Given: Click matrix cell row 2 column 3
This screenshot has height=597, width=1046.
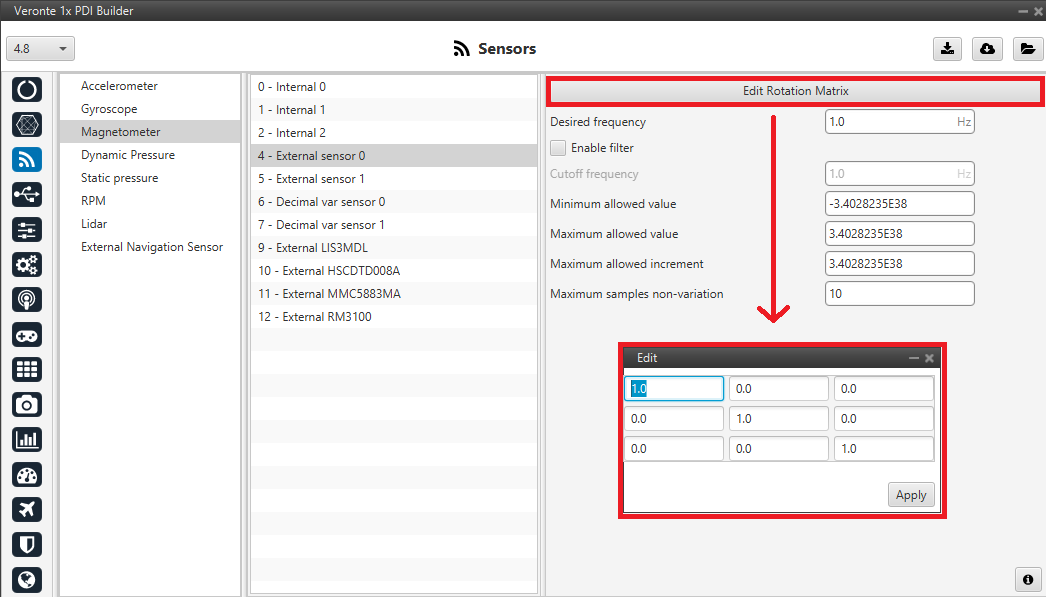Looking at the screenshot, I should click(x=883, y=419).
